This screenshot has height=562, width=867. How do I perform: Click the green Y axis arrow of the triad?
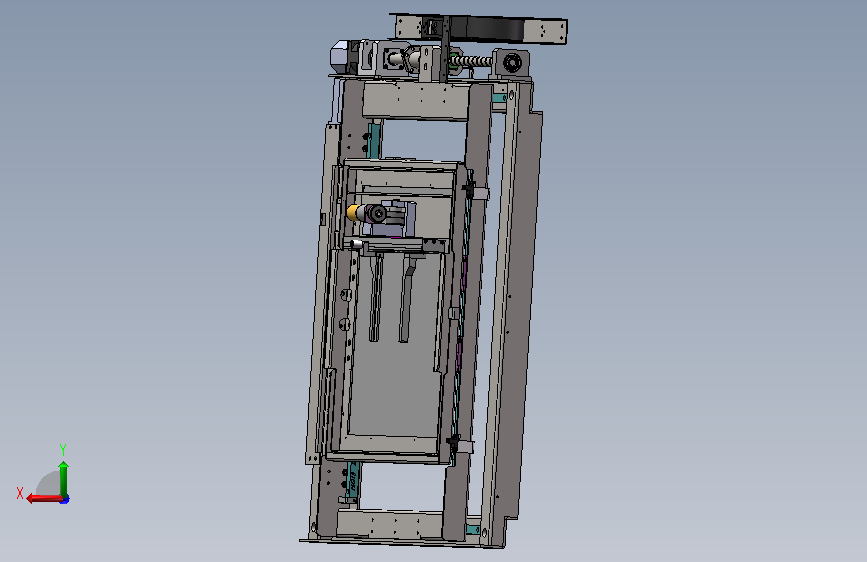click(64, 478)
